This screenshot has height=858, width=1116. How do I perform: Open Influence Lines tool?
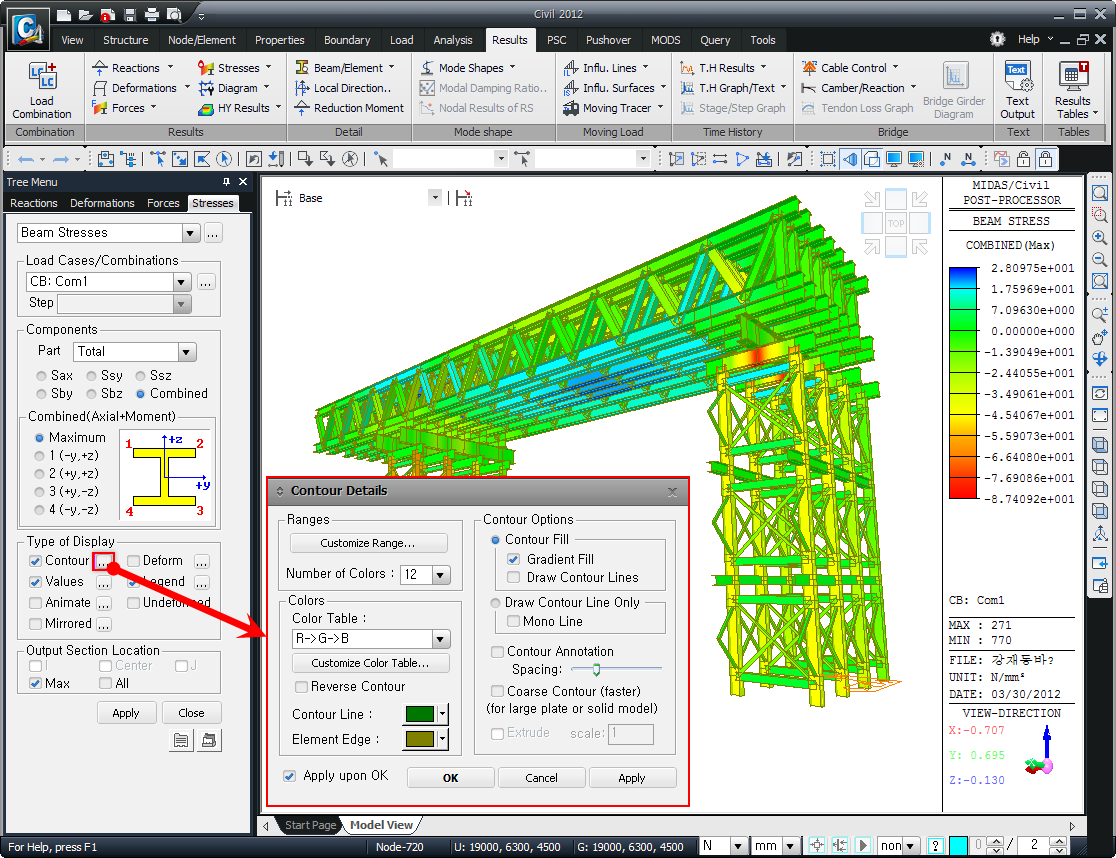[x=606, y=68]
